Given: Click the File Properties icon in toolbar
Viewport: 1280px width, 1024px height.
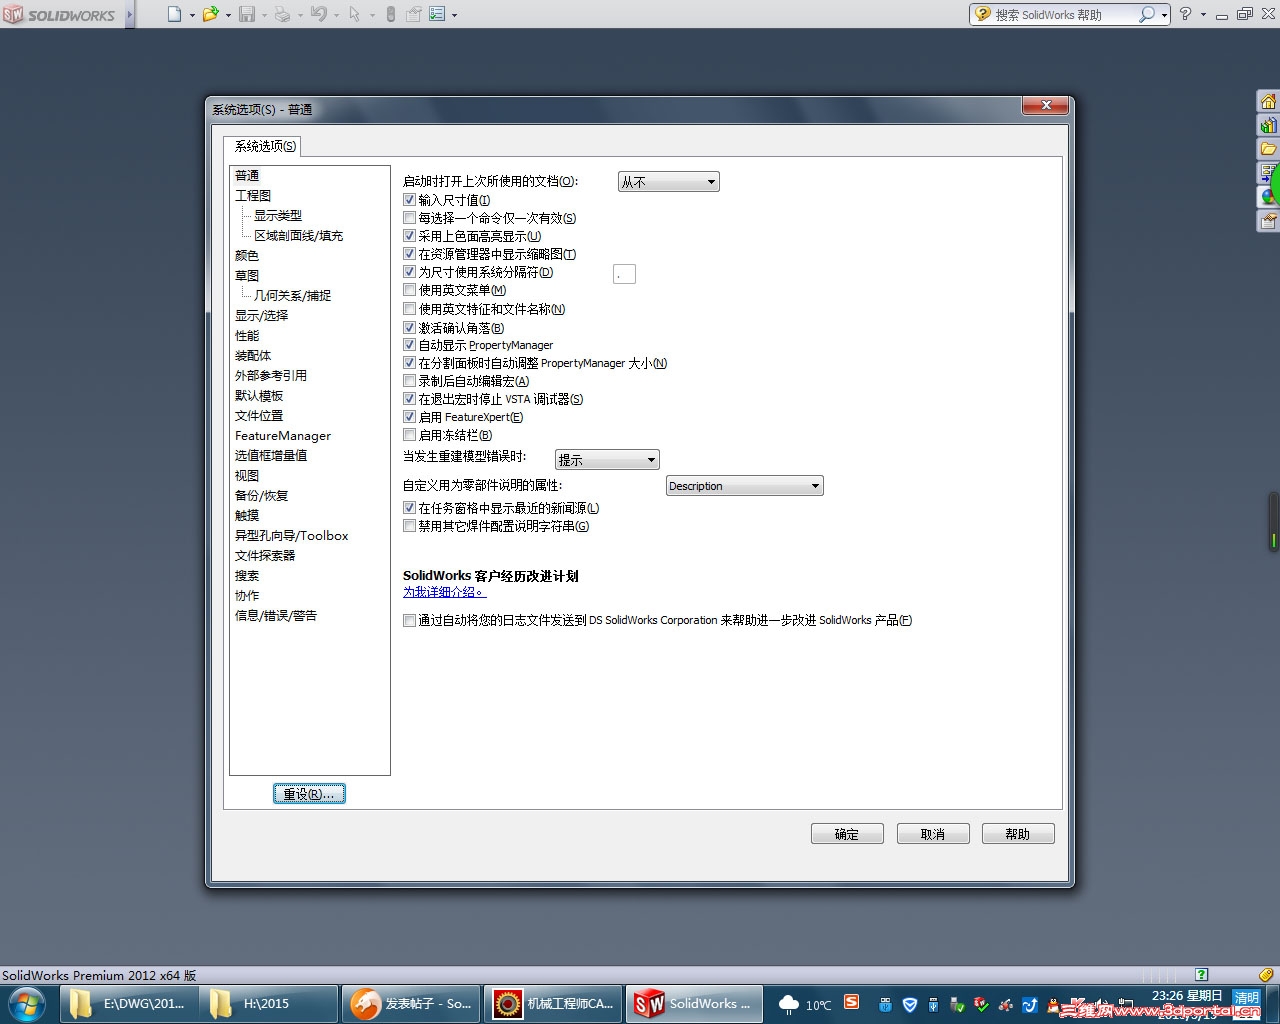Looking at the screenshot, I should (x=413, y=14).
